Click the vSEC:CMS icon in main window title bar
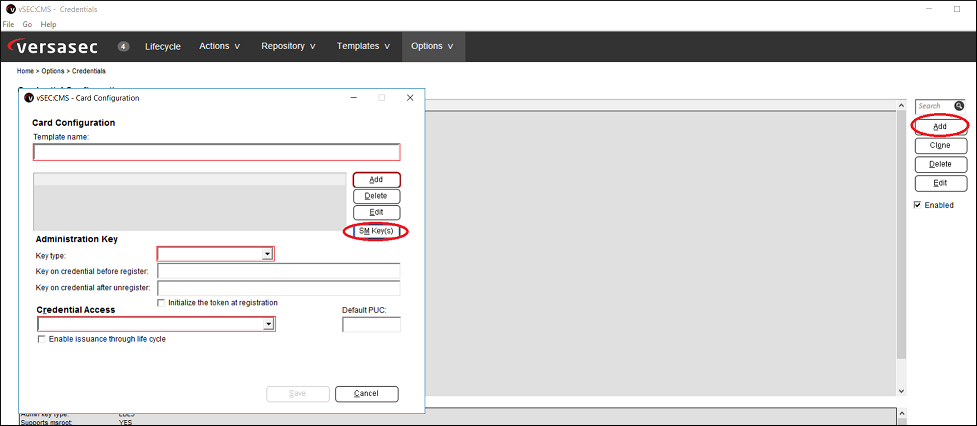This screenshot has width=977, height=426. pos(9,9)
